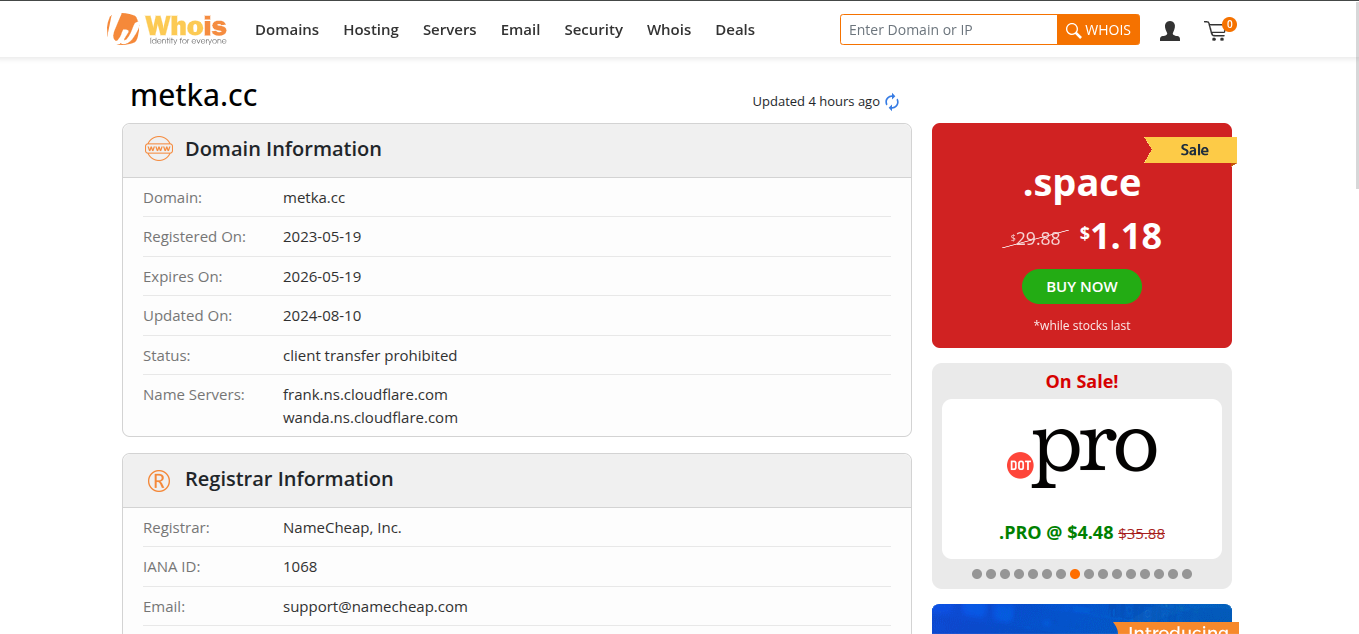Focus the Enter Domain or IP field
Image resolution: width=1359 pixels, height=634 pixels.
tap(949, 30)
